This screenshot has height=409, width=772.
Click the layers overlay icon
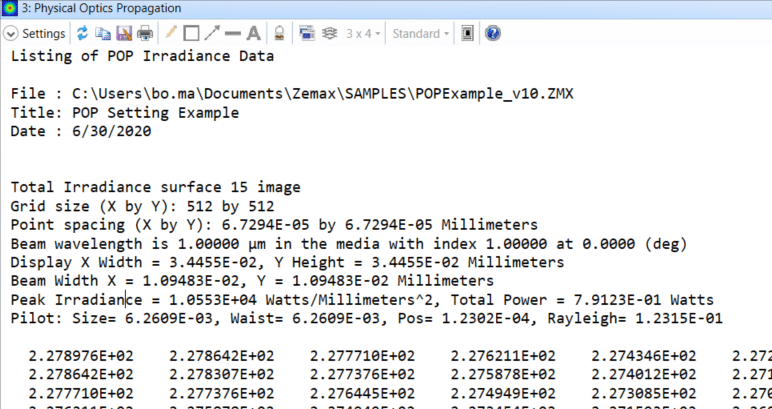[328, 33]
